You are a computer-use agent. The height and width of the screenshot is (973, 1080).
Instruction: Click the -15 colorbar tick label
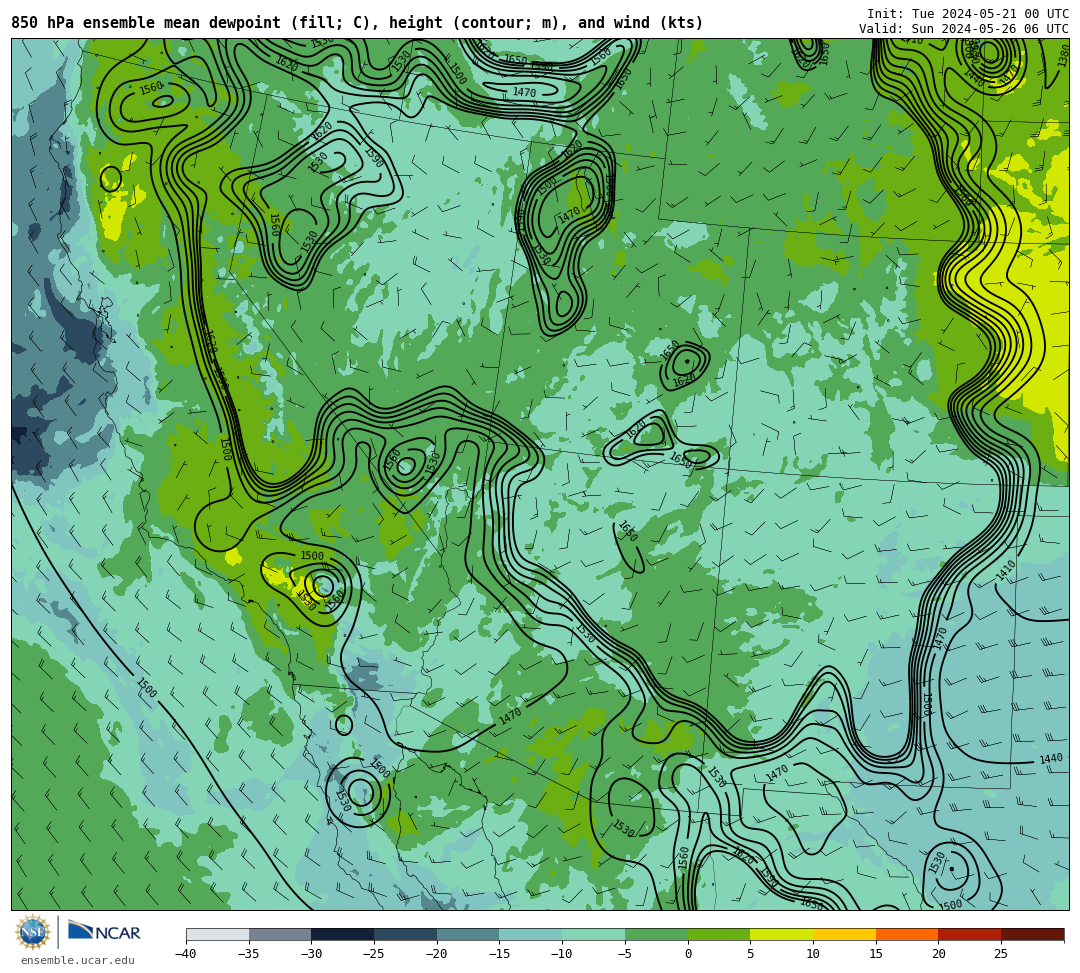point(499,954)
